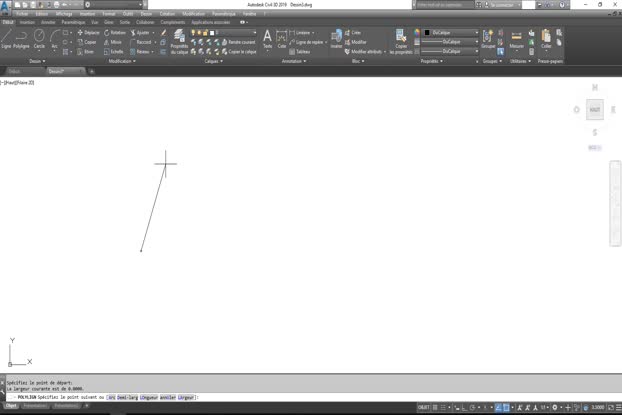Open the application menu A logo
This screenshot has height=415, width=622.
[x=5, y=7]
